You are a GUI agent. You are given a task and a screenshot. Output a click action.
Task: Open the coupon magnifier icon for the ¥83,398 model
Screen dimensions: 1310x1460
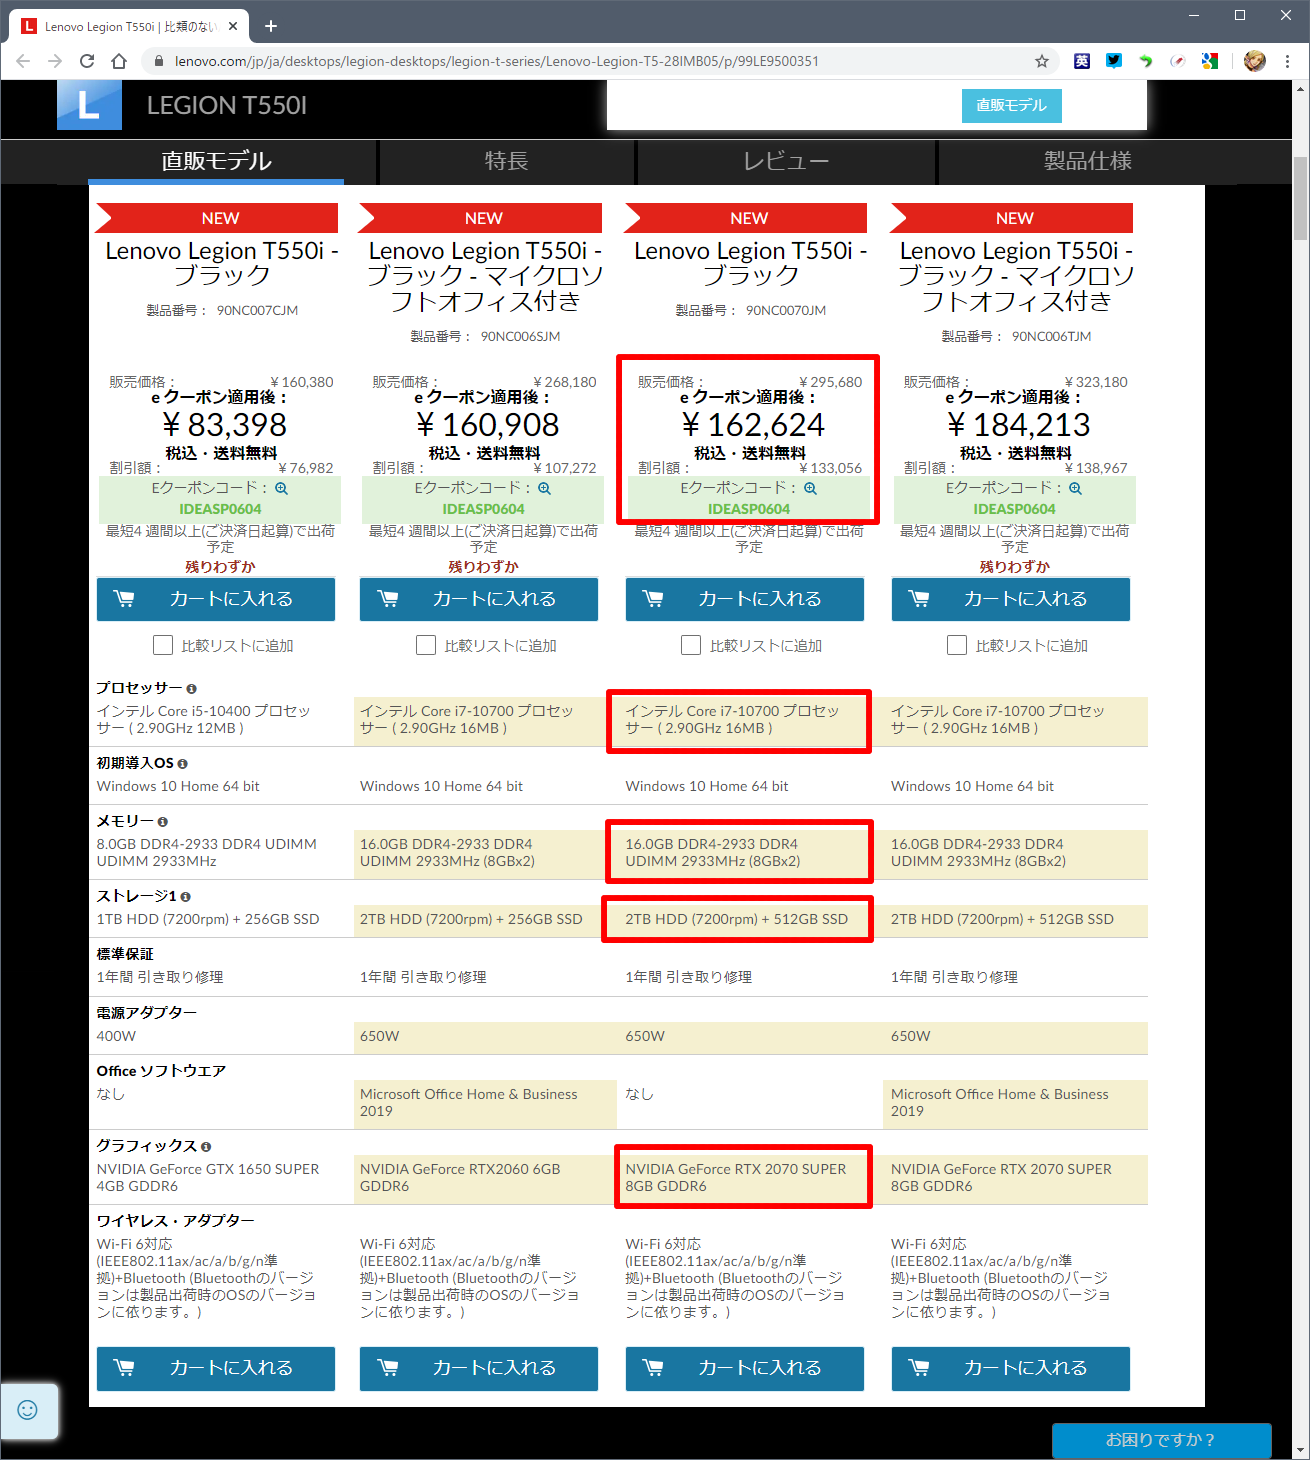tap(281, 488)
